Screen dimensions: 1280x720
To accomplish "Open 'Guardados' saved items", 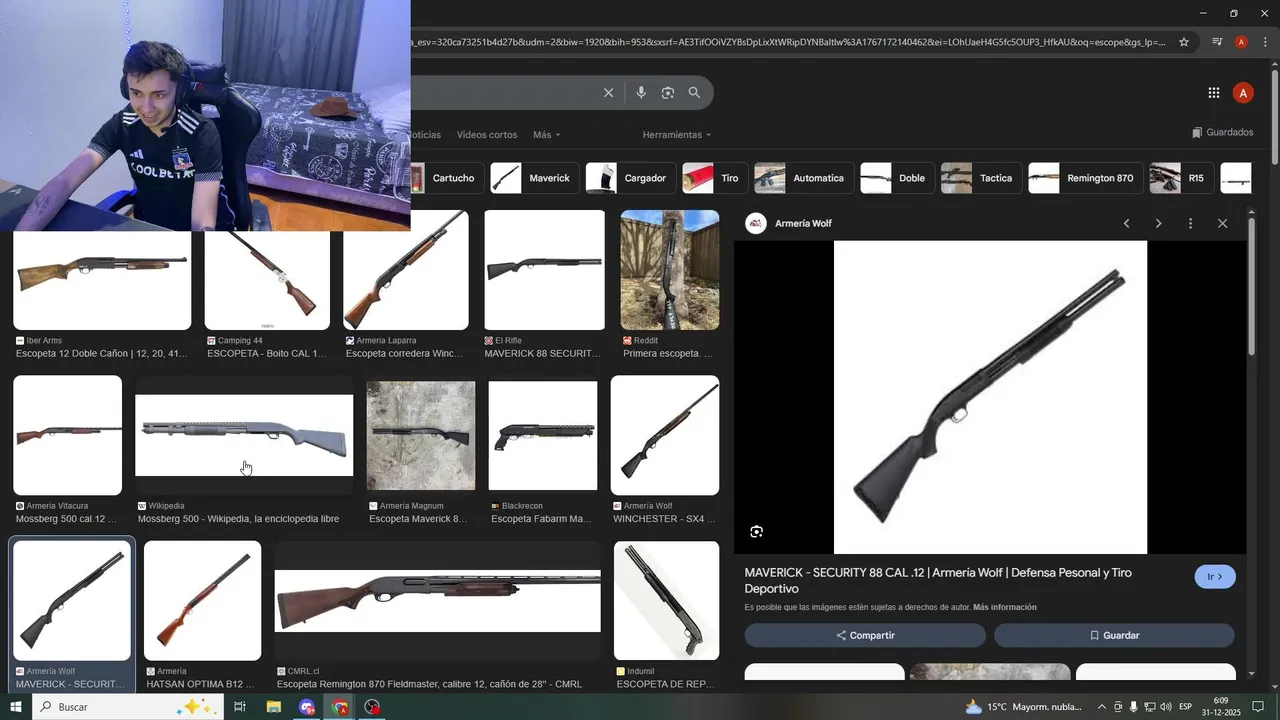I will coord(1222,132).
